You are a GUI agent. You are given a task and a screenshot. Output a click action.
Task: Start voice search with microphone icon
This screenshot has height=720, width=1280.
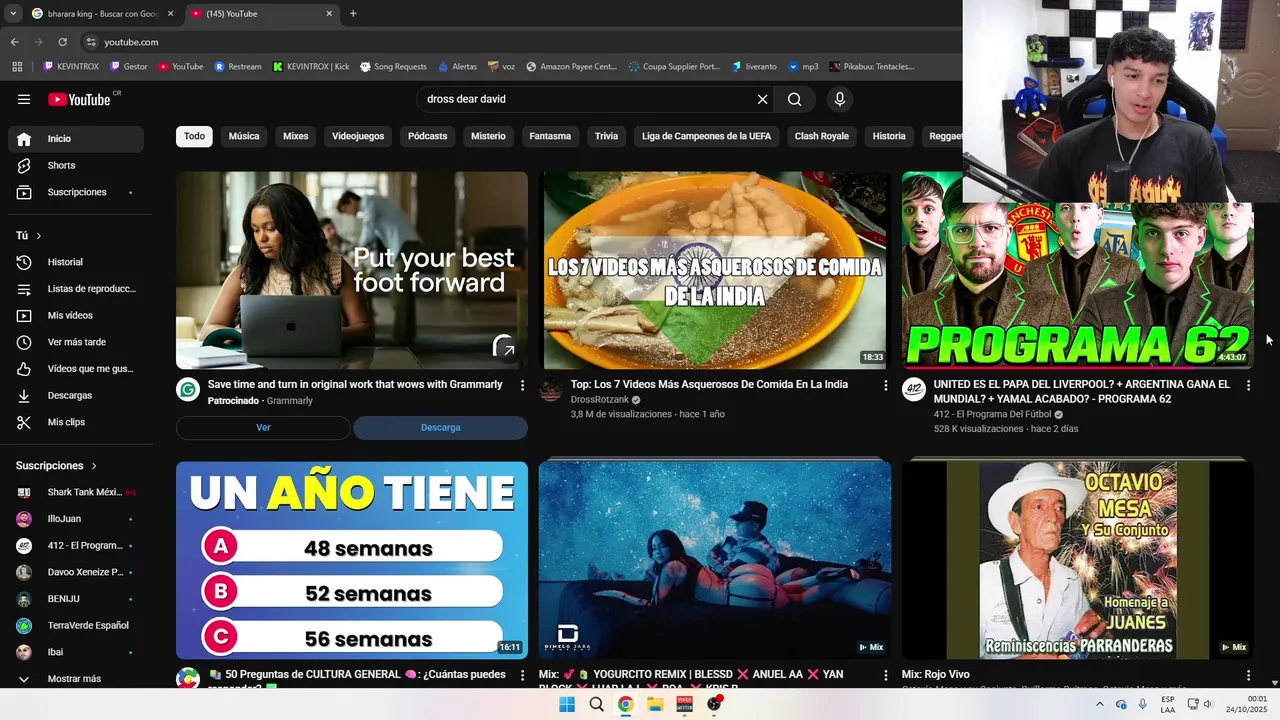click(x=839, y=99)
